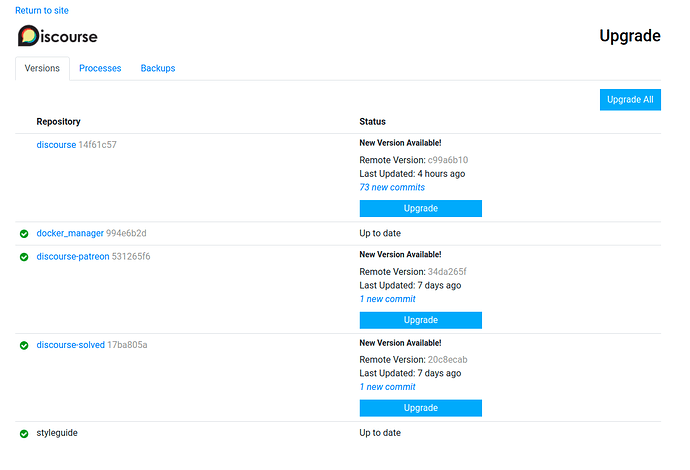Click discourse-solved Last Updated: 7 days ago

(410, 374)
